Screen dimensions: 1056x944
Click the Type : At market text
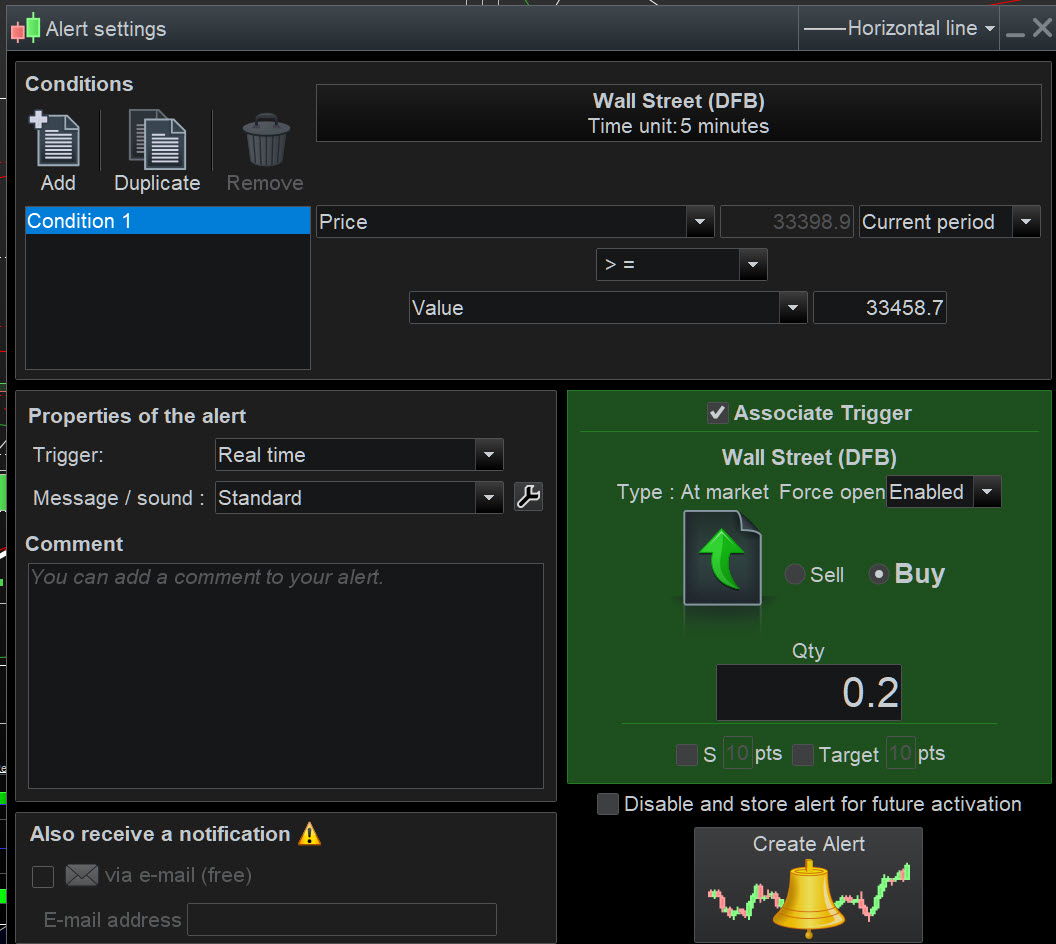click(692, 492)
